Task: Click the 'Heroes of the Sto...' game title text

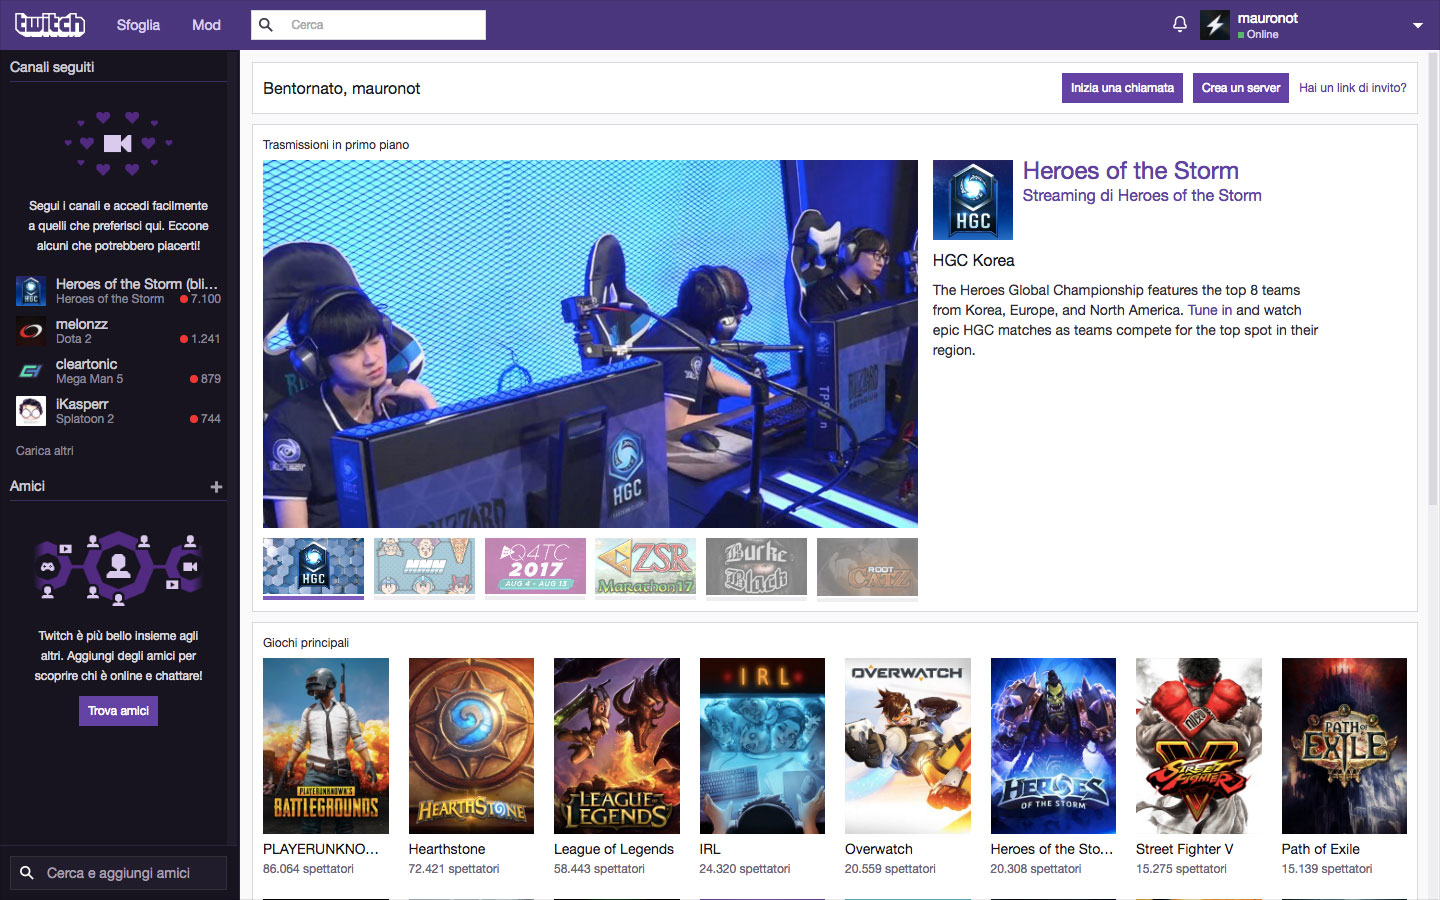Action: [x=1052, y=849]
